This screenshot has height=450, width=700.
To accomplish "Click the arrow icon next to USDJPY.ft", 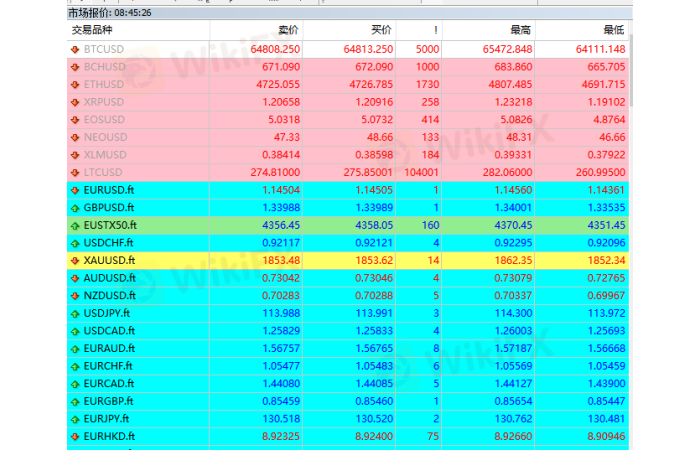I will point(75,313).
